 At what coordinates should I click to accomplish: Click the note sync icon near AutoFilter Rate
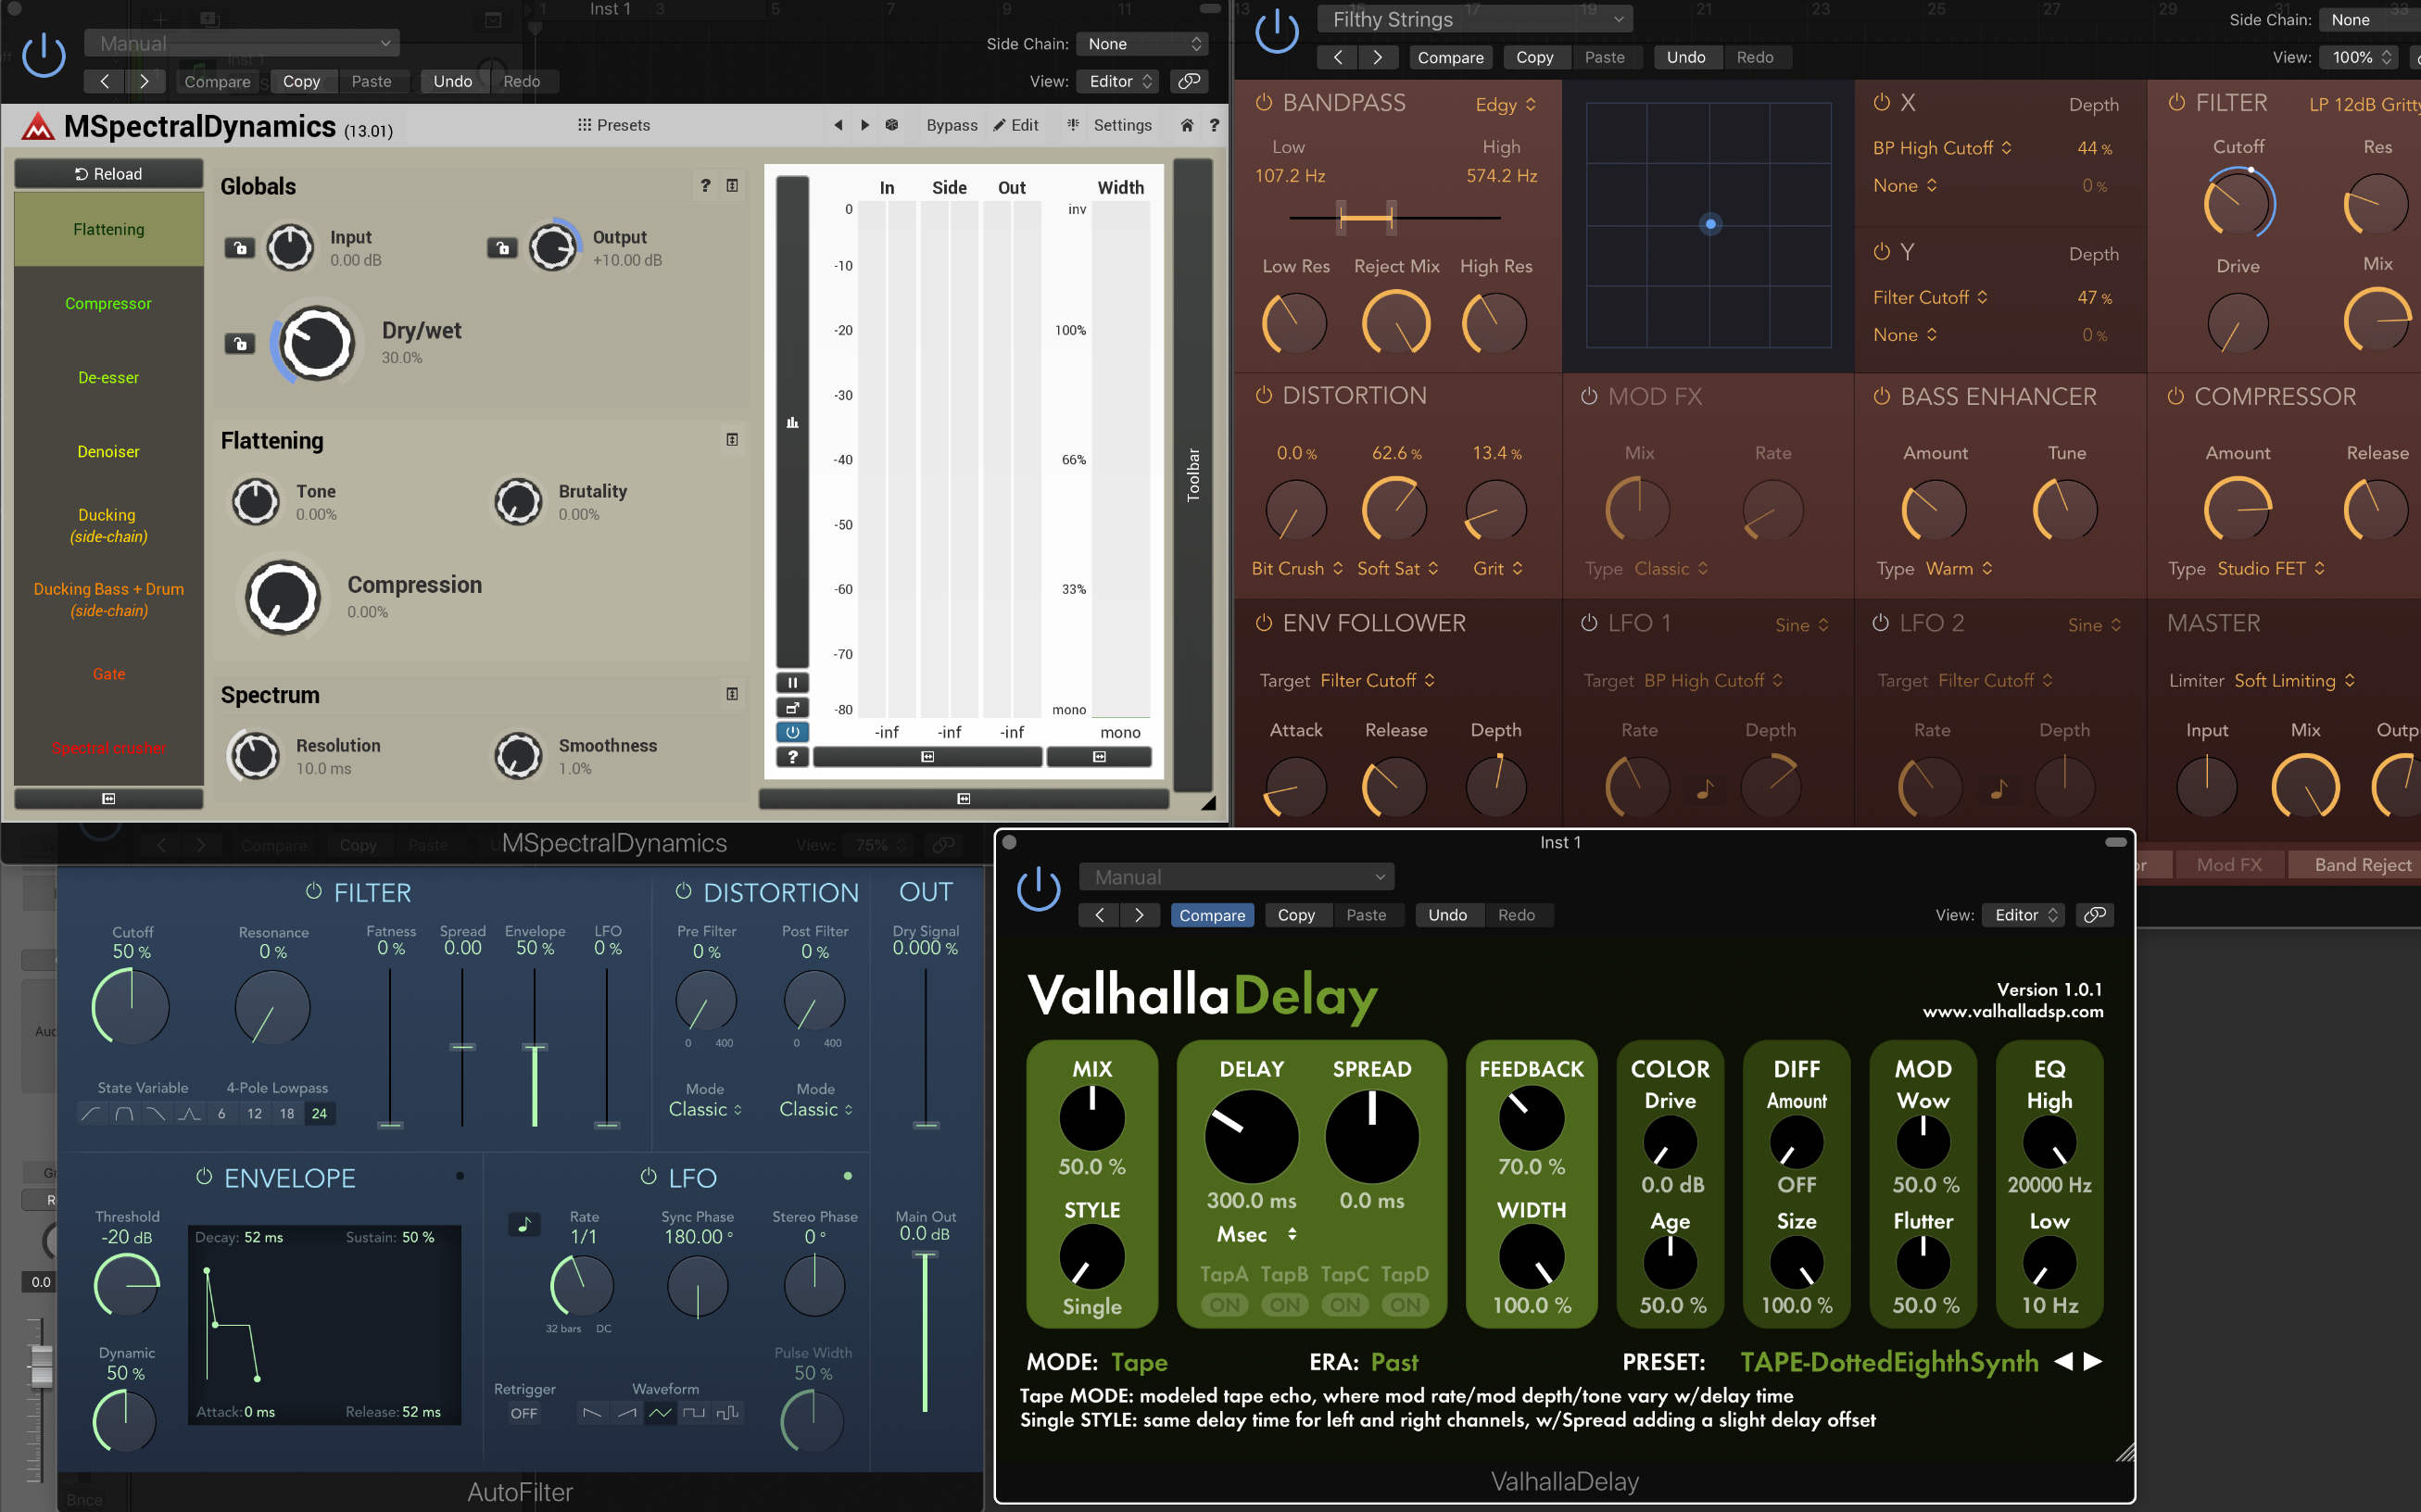pos(524,1223)
